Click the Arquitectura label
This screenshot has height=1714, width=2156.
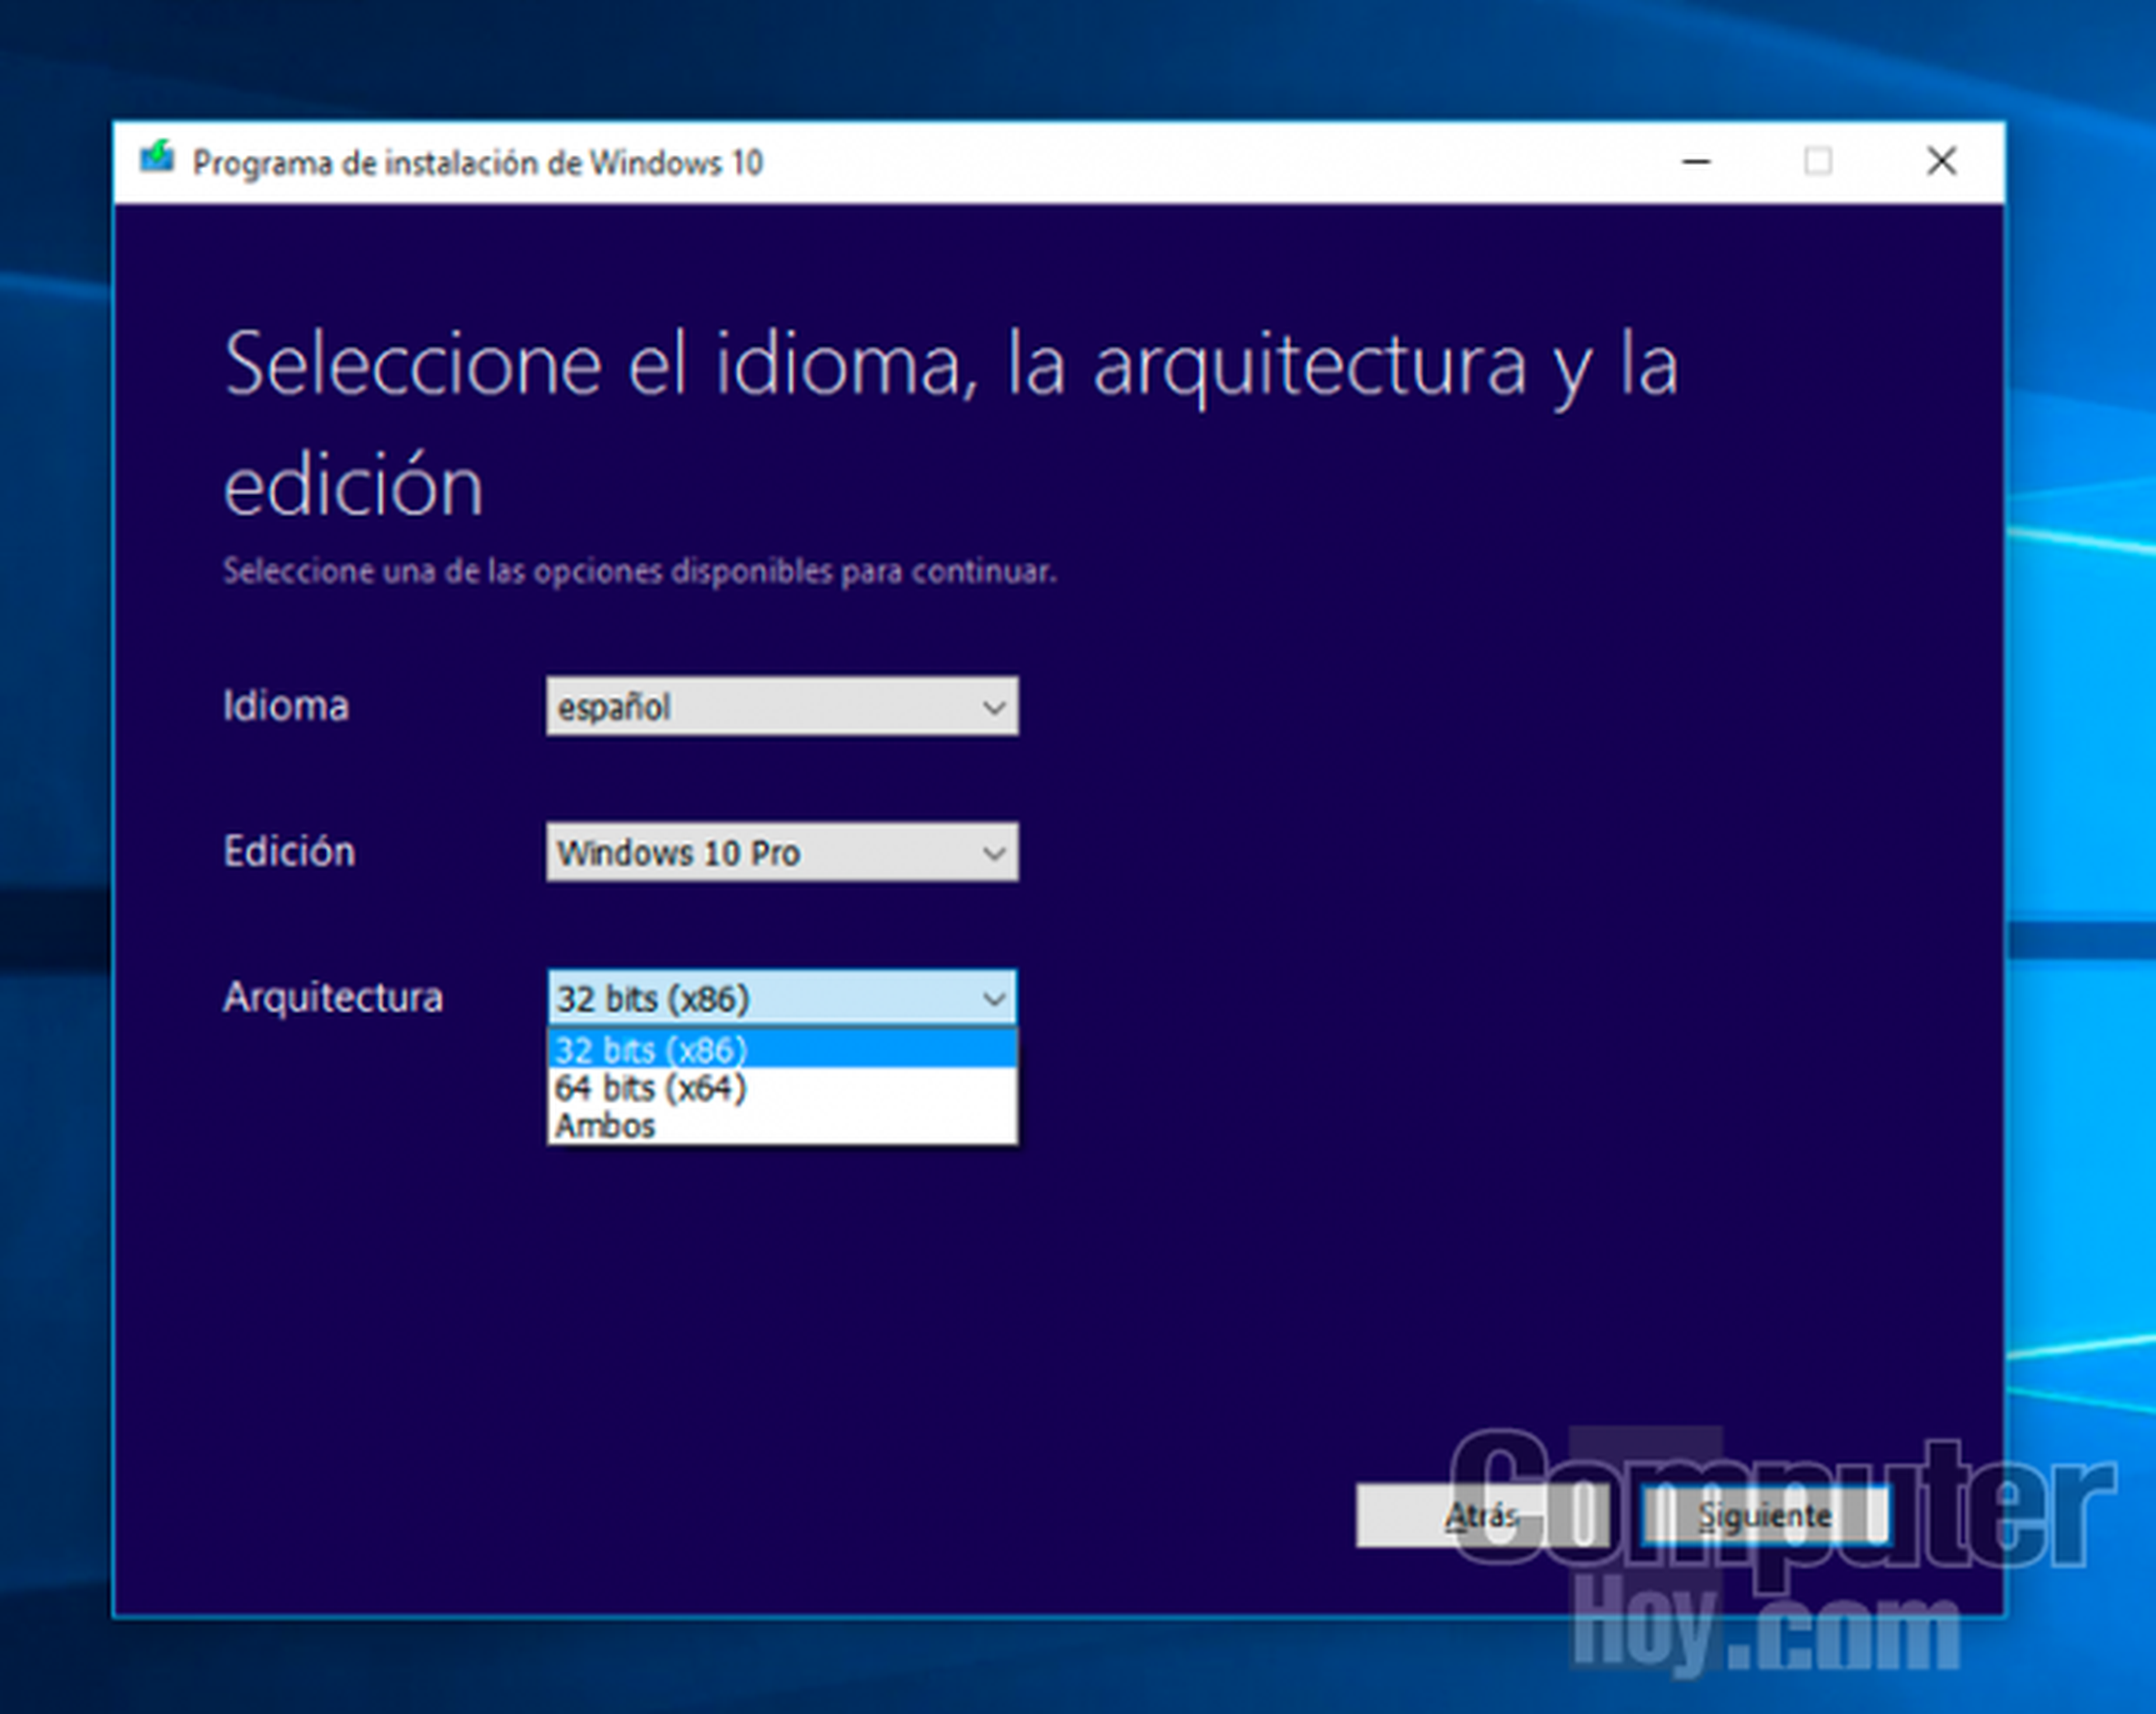[x=333, y=997]
